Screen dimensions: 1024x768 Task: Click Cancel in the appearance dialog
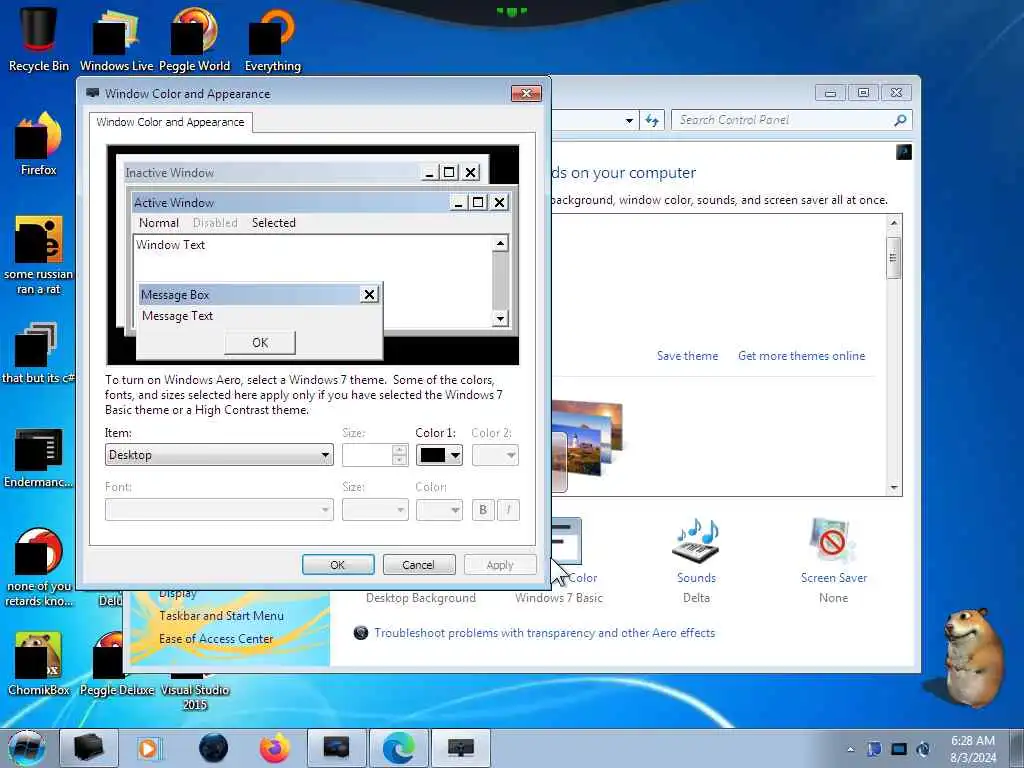pos(419,565)
